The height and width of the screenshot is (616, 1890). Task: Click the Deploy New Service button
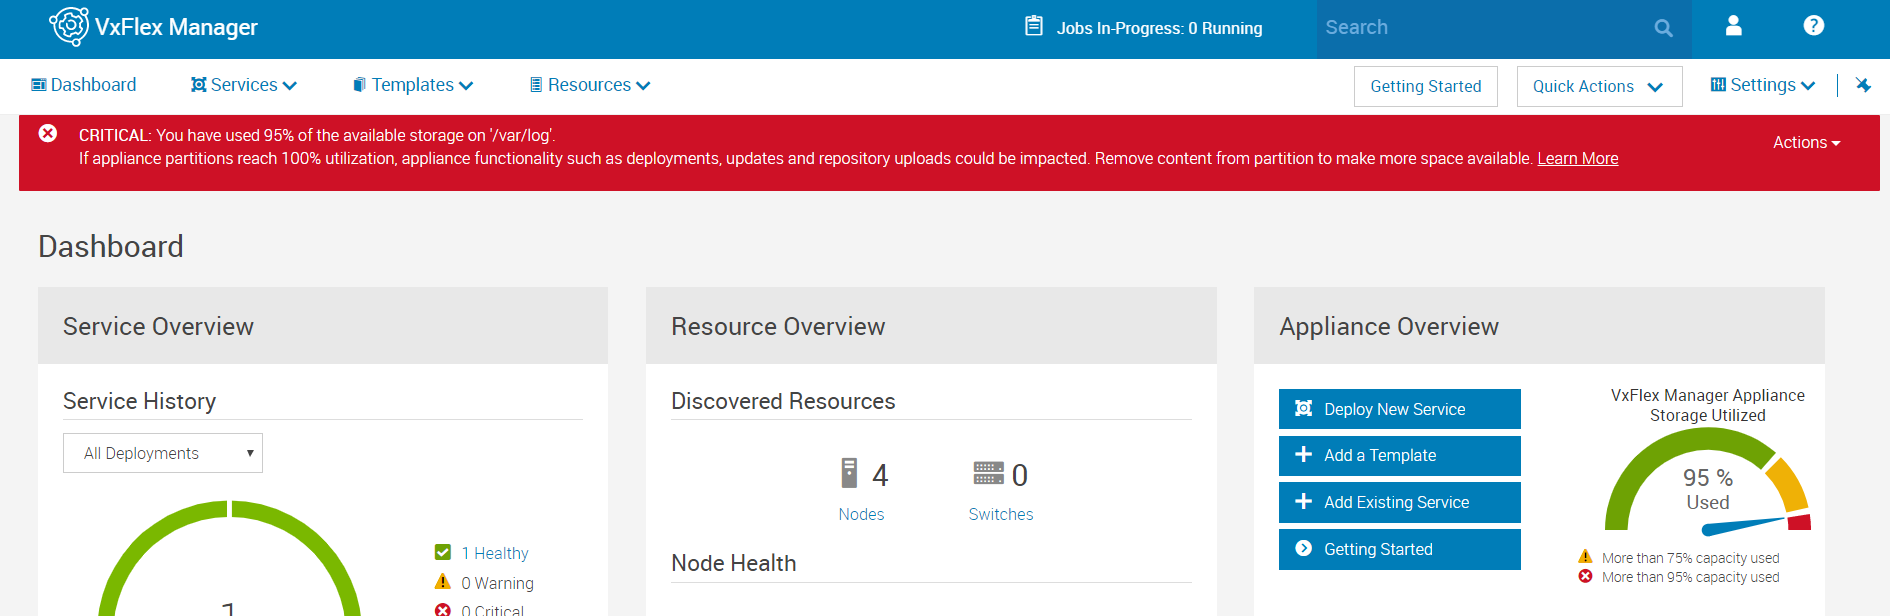pyautogui.click(x=1399, y=409)
